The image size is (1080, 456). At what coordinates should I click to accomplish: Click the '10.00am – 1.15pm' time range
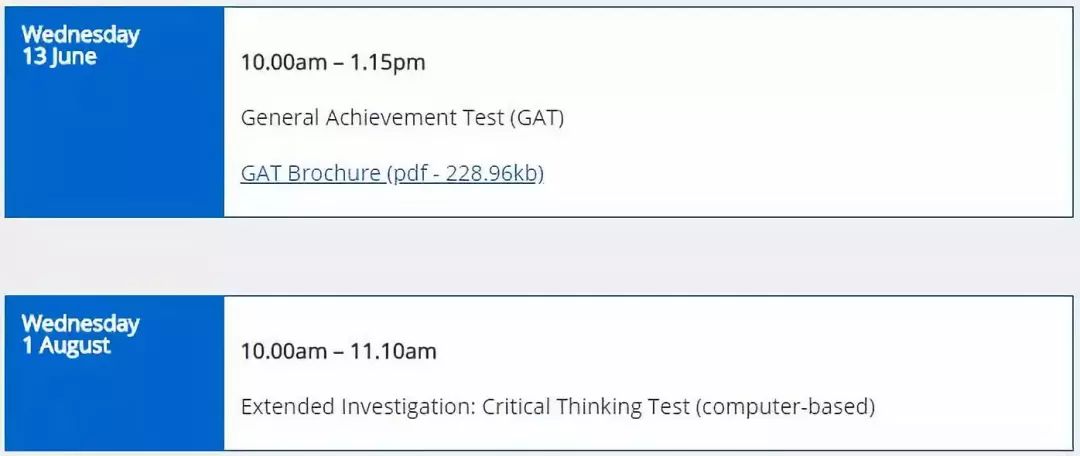click(x=333, y=63)
